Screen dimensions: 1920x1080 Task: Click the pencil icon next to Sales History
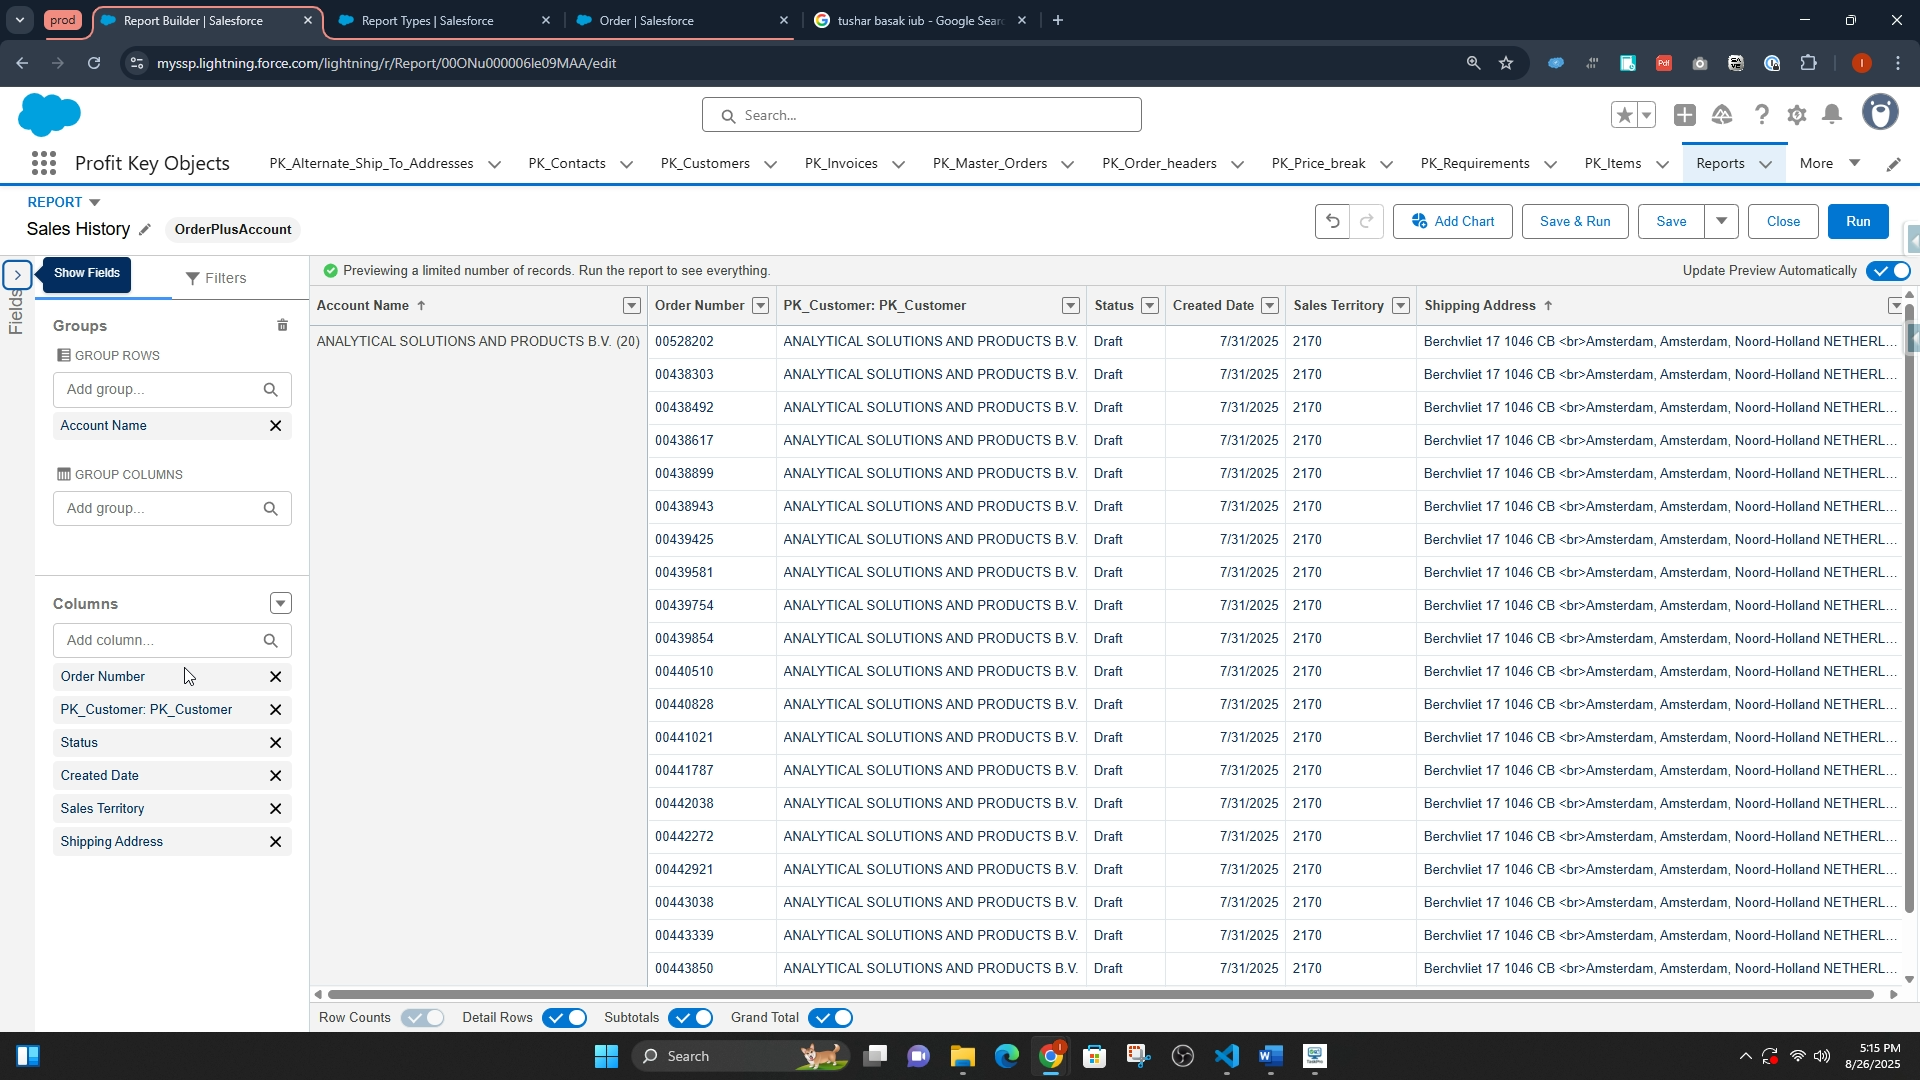pyautogui.click(x=145, y=230)
